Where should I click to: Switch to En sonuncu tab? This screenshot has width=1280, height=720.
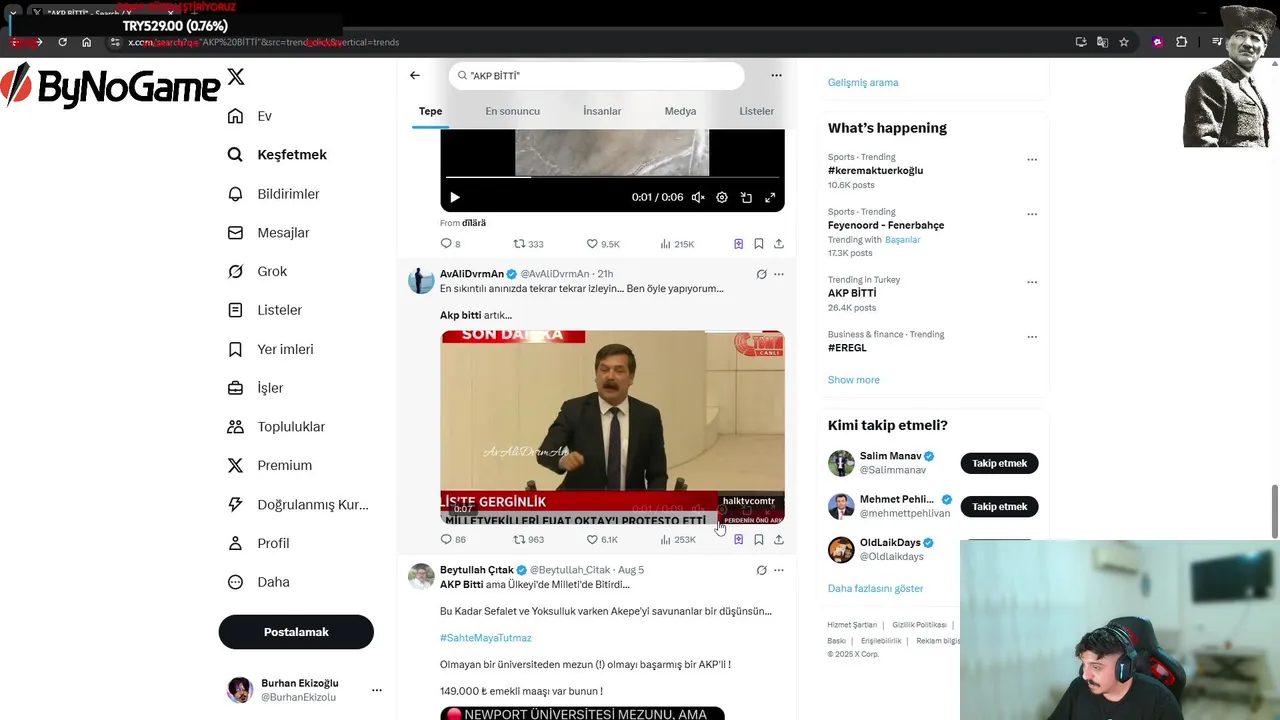(512, 111)
